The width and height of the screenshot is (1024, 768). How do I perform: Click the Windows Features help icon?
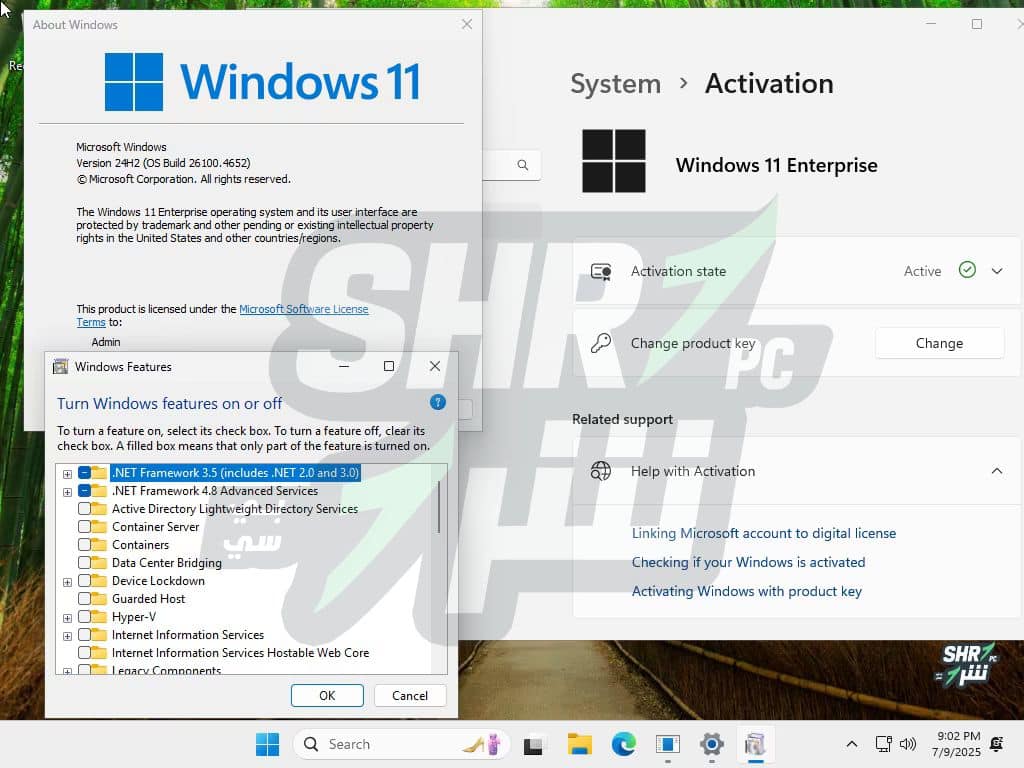tap(438, 402)
